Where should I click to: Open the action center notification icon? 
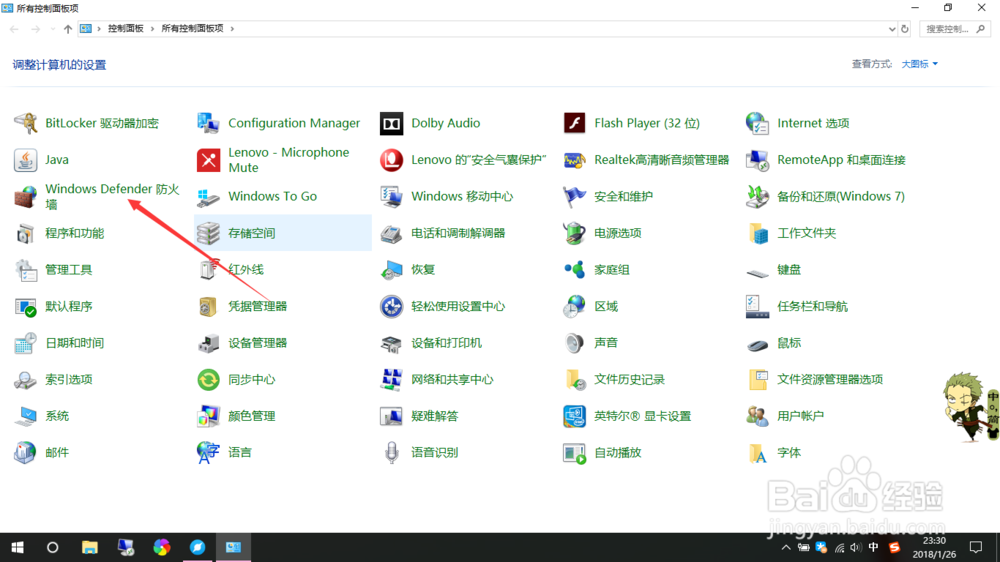tap(976, 547)
